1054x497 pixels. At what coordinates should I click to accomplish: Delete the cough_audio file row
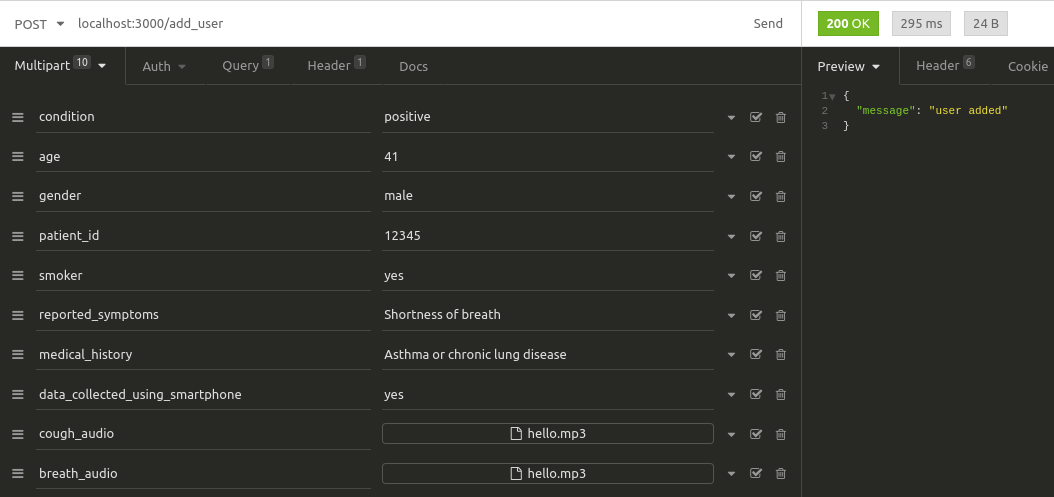point(781,434)
